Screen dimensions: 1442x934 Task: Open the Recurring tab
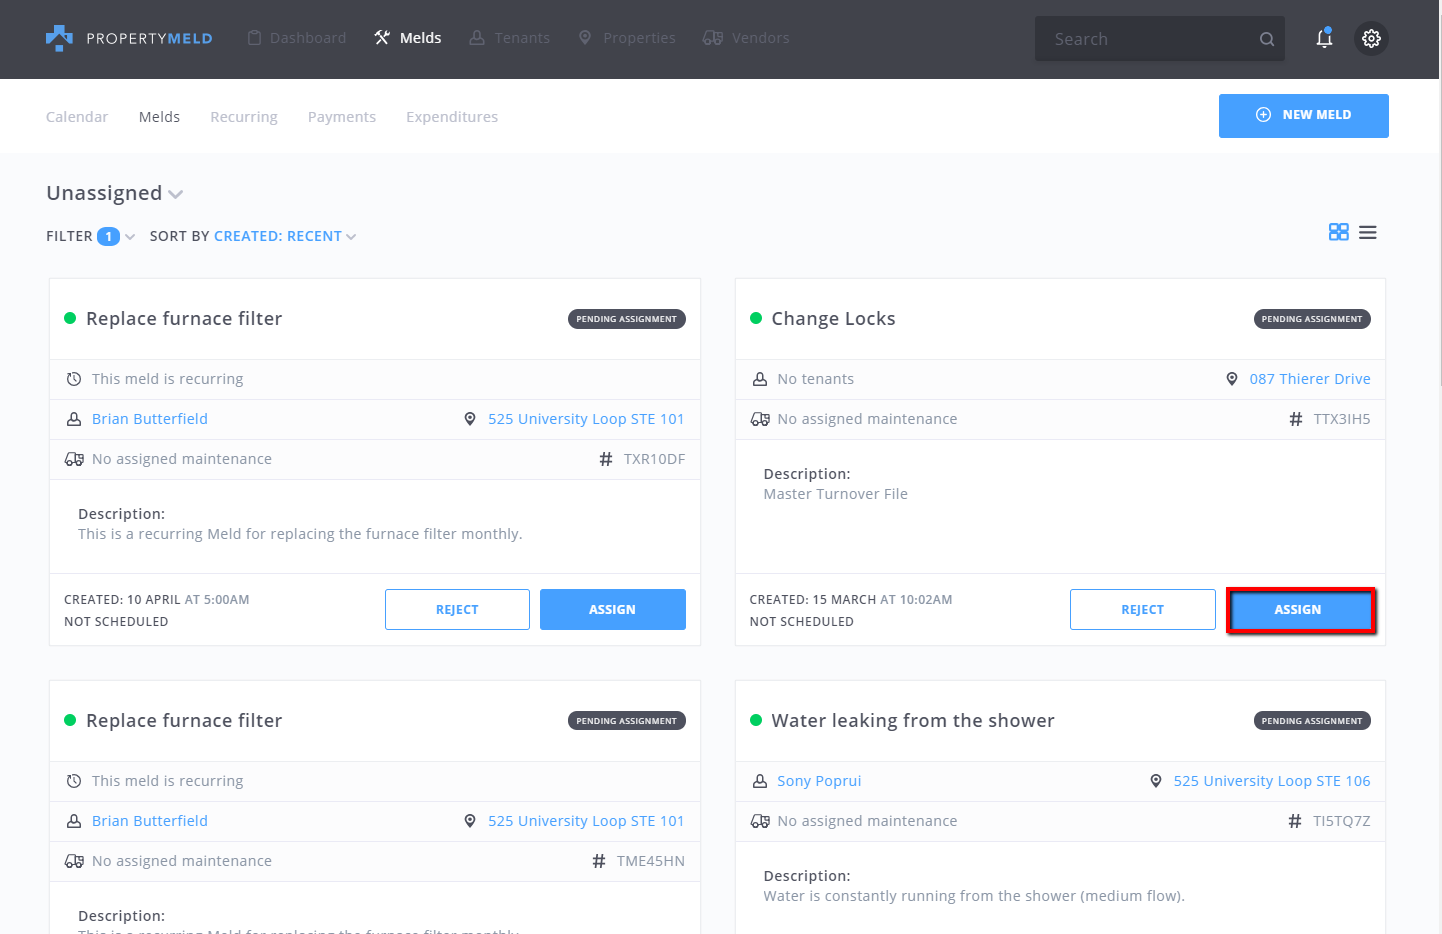[244, 117]
